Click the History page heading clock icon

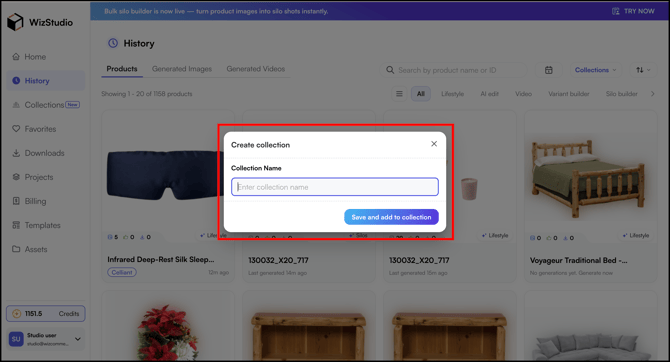click(113, 43)
